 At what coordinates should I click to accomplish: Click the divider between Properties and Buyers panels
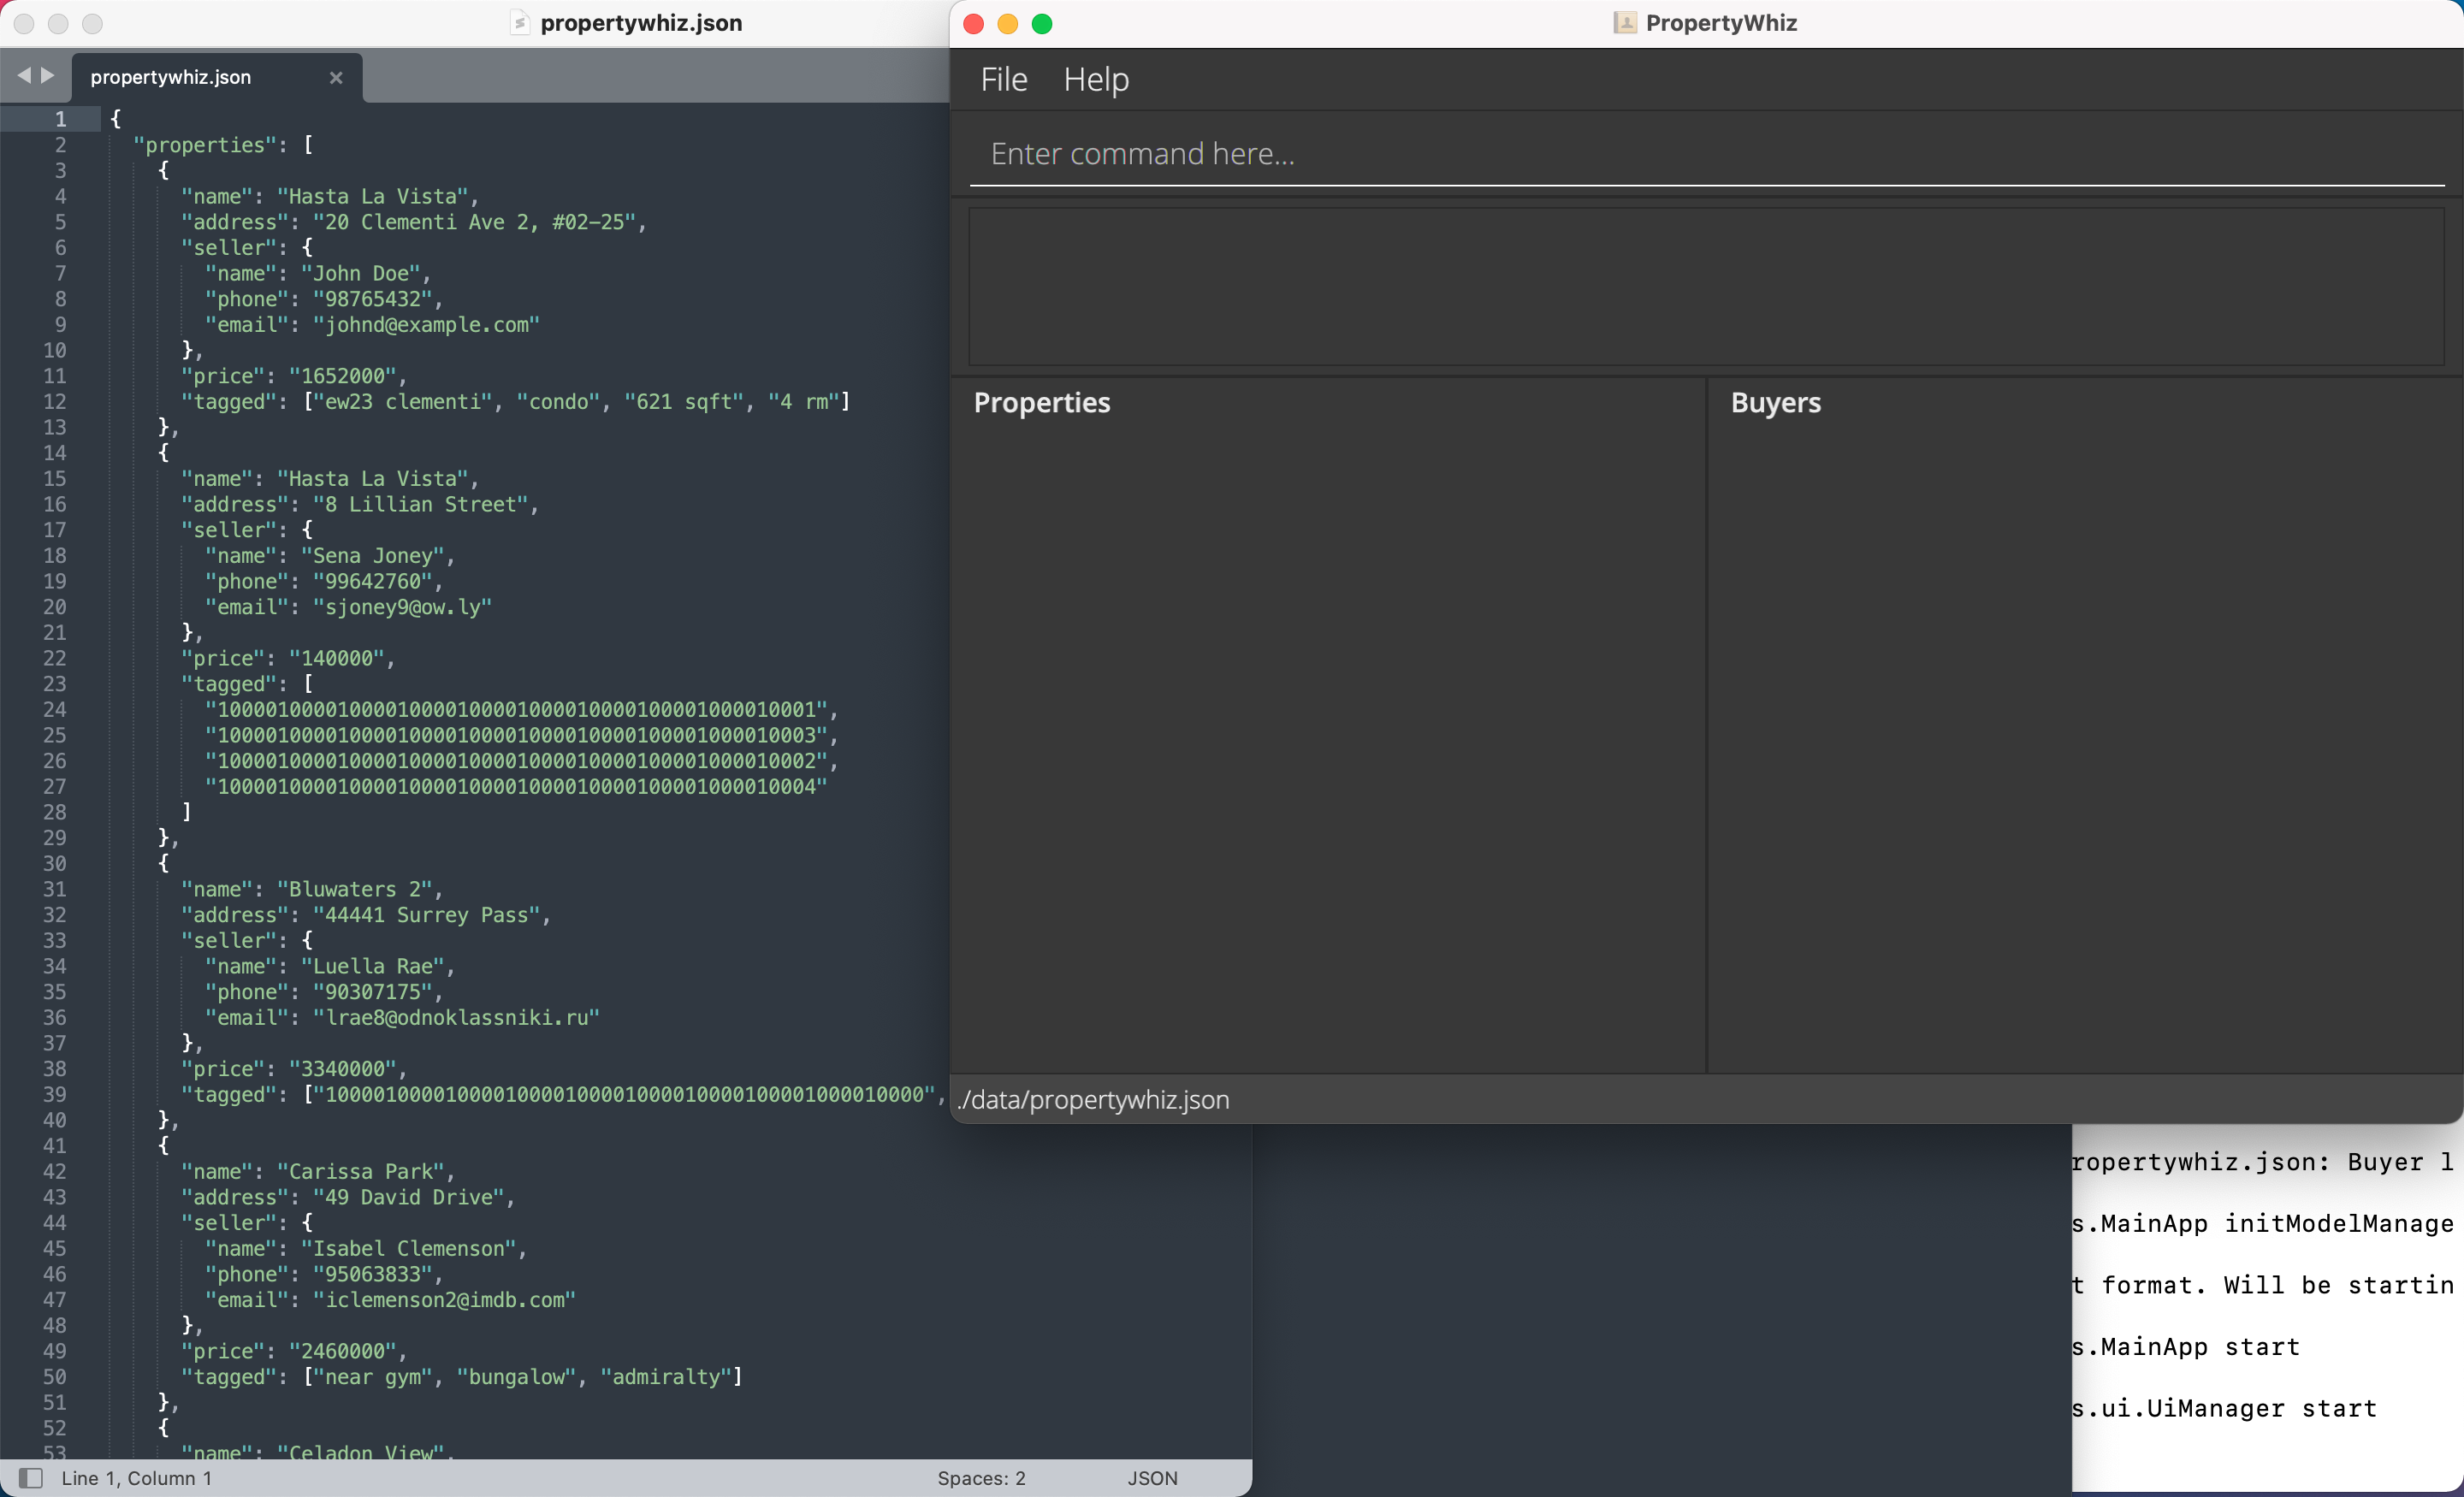point(1706,725)
